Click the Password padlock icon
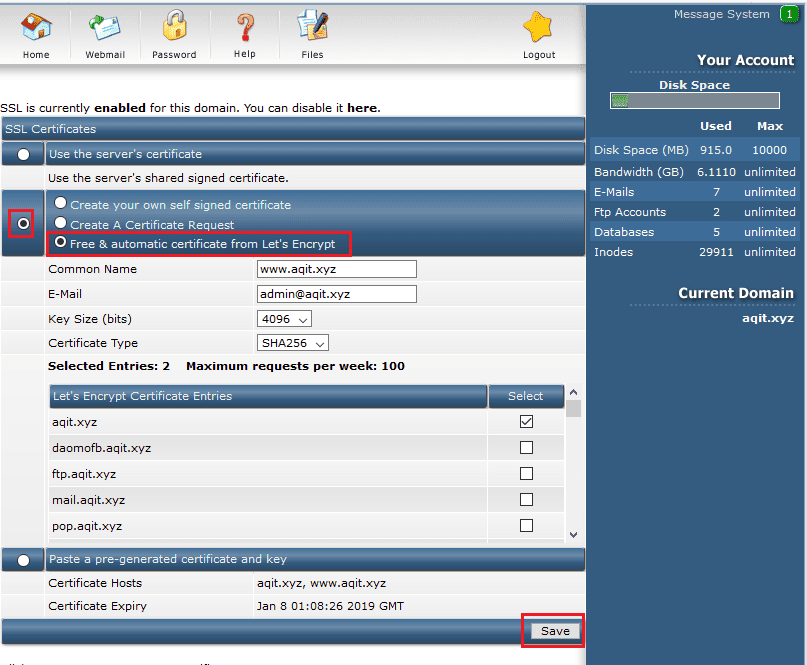 tap(174, 25)
